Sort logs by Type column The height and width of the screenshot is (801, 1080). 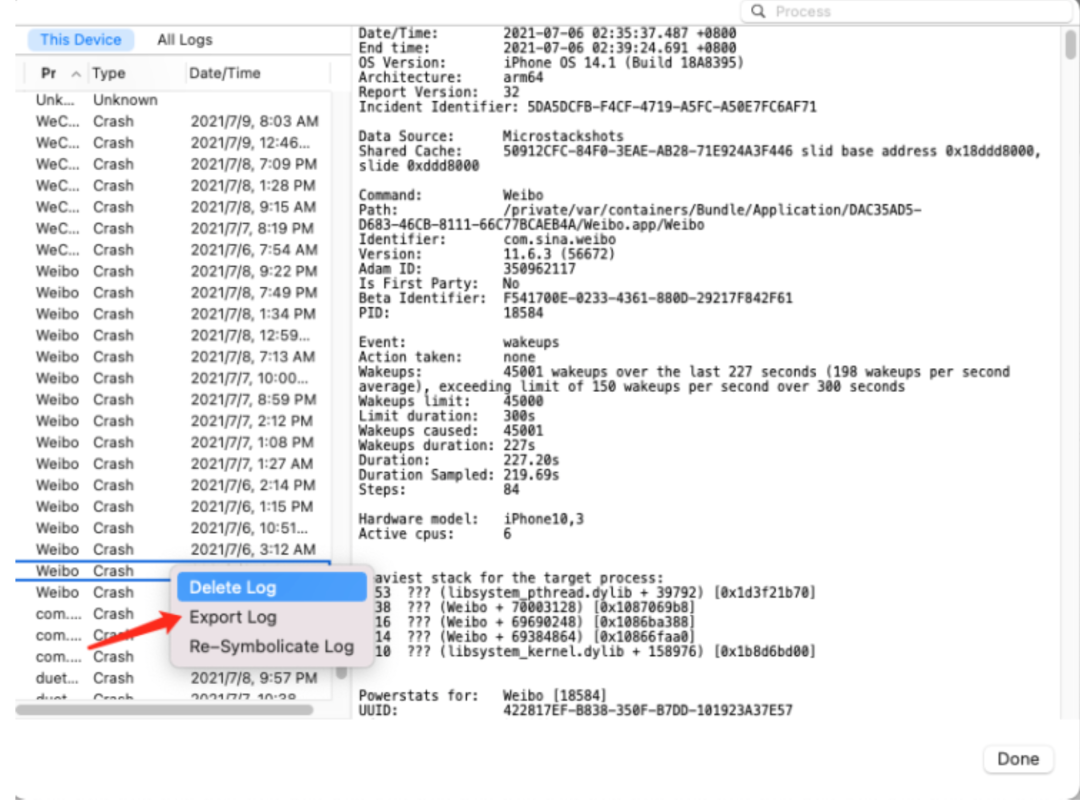[109, 73]
